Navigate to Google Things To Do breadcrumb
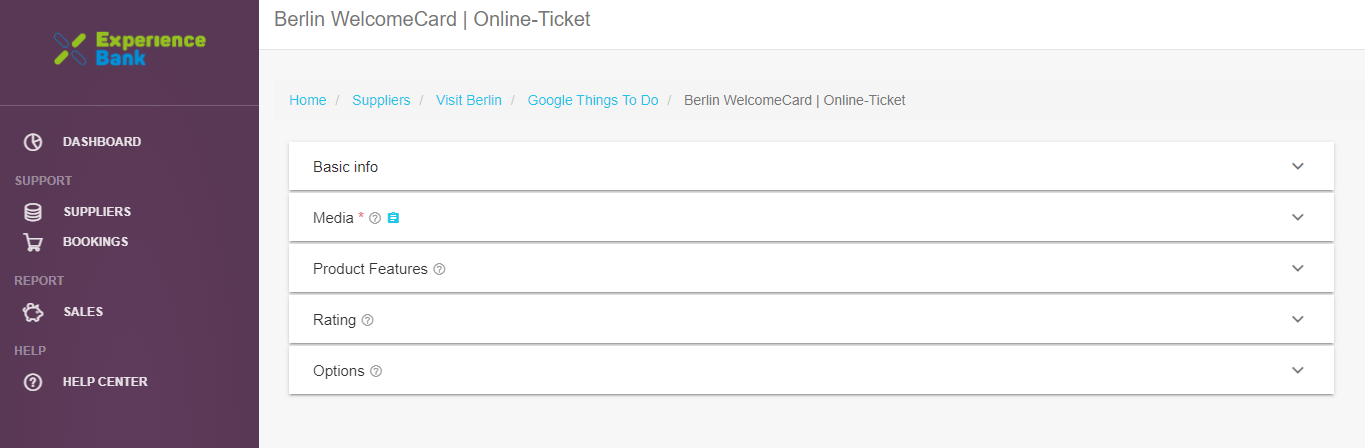1365x448 pixels. [x=593, y=100]
